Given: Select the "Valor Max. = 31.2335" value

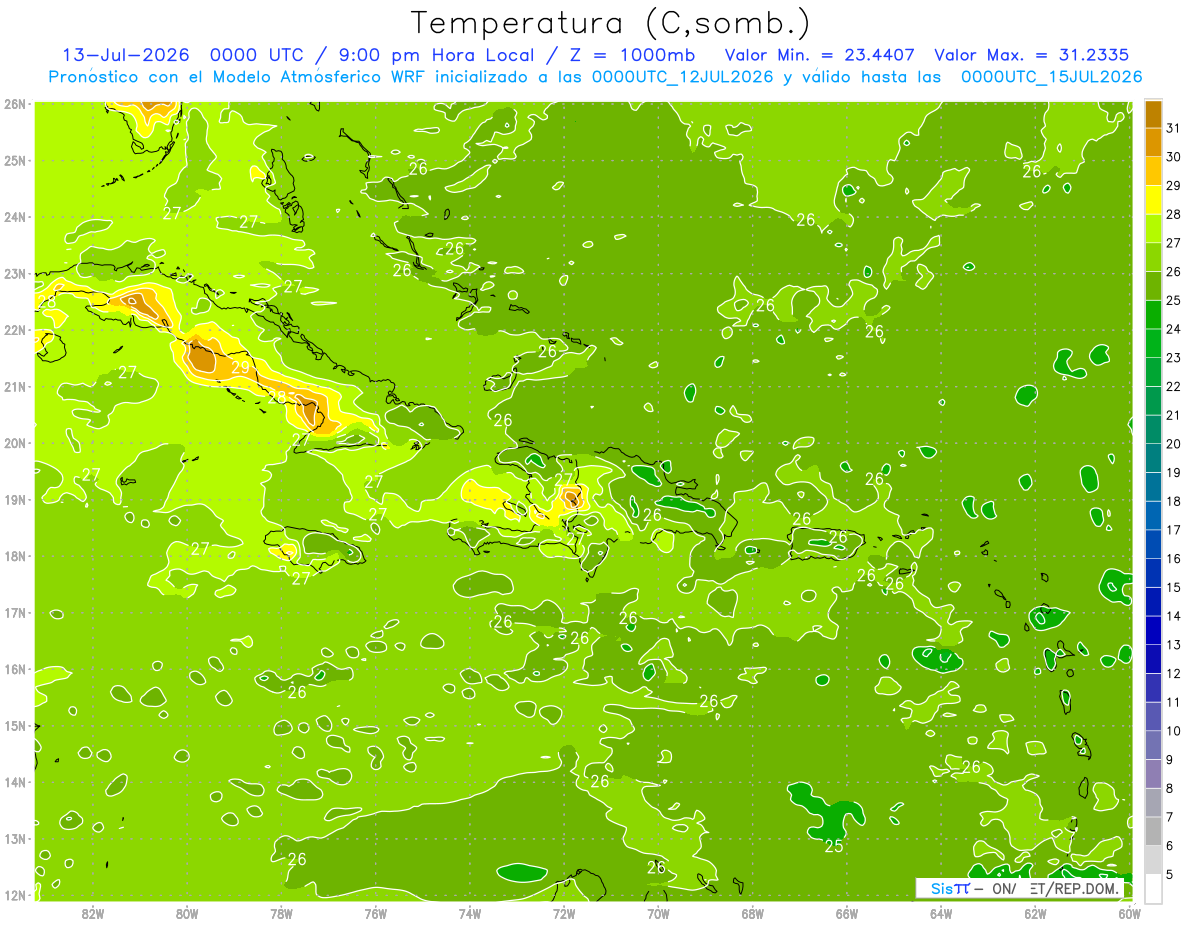Looking at the screenshot, I should (1032, 55).
